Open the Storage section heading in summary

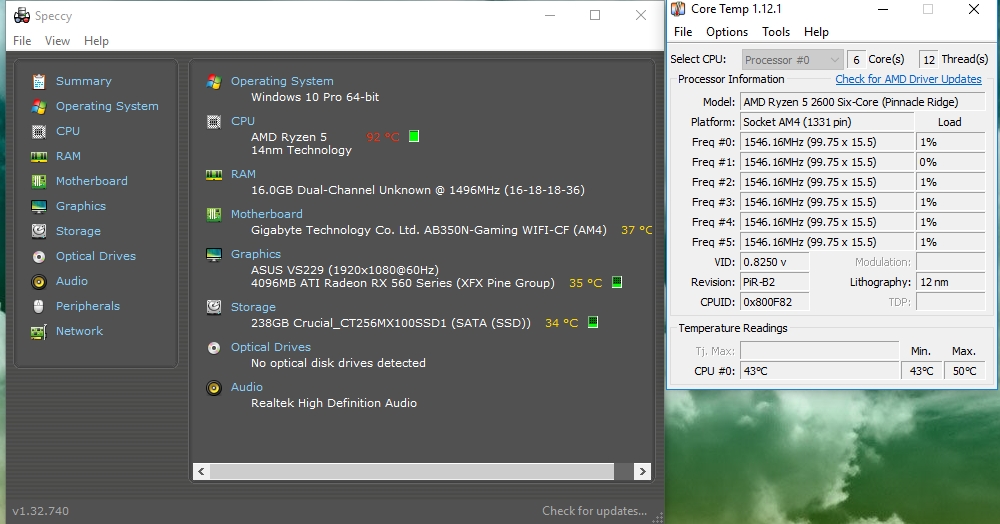253,307
